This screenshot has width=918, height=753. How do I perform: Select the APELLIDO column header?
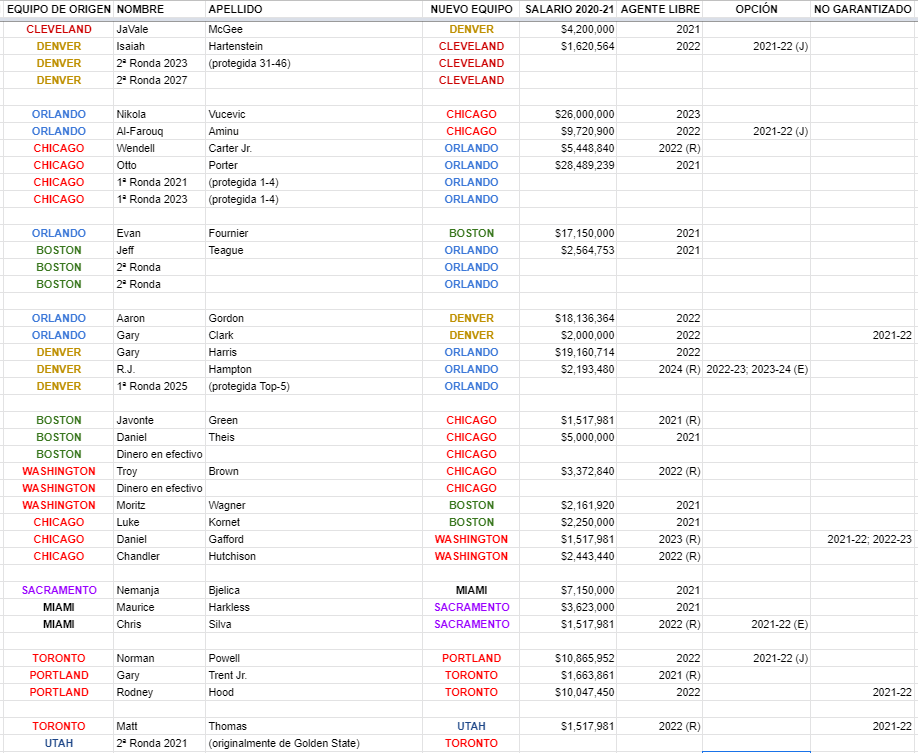tap(314, 9)
